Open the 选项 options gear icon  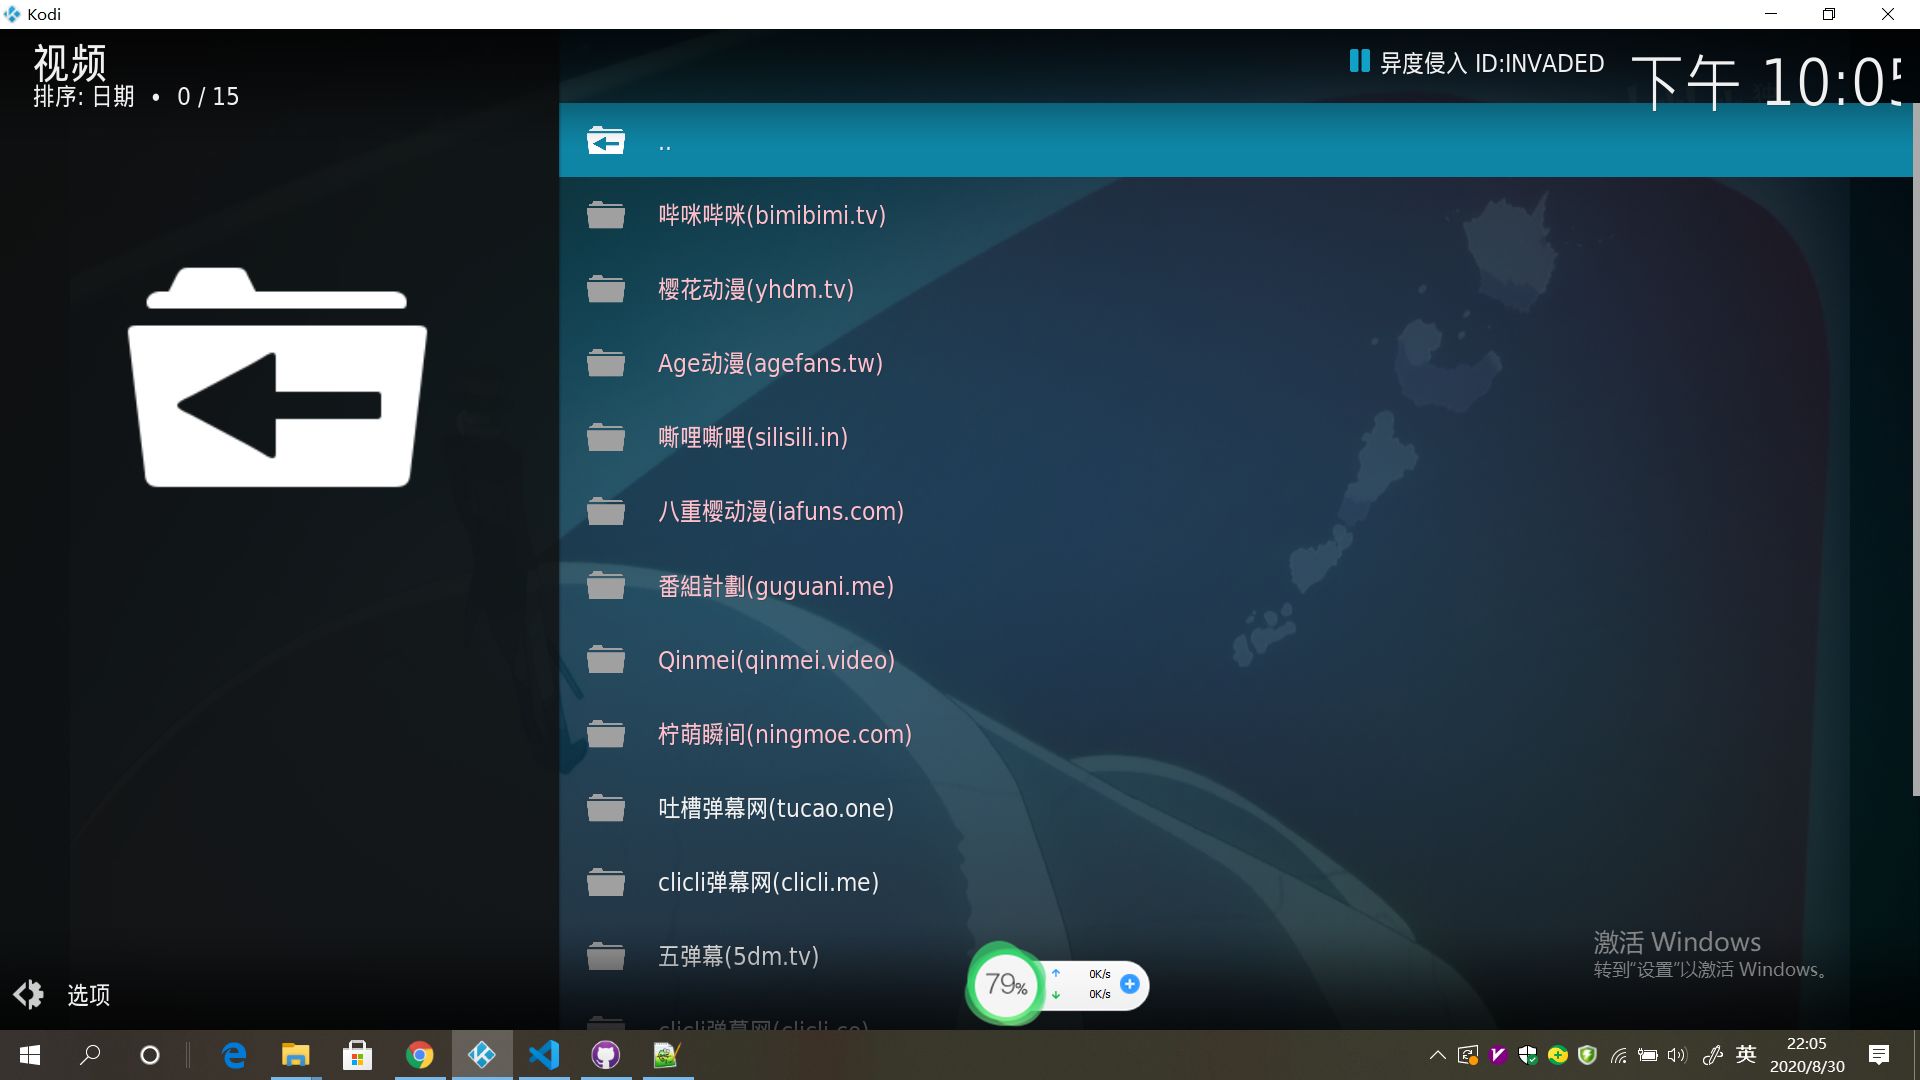click(29, 994)
